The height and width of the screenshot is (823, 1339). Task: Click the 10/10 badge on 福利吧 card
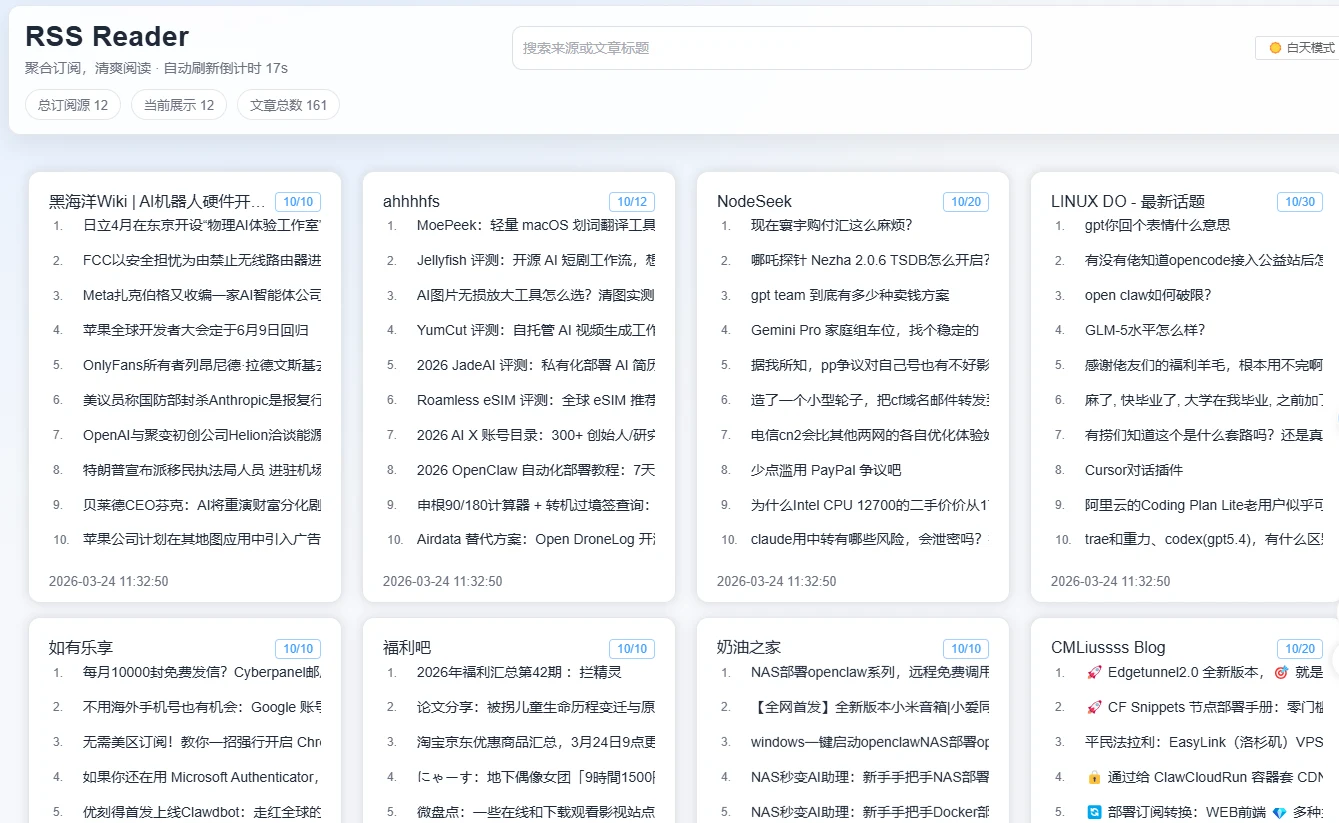(632, 649)
